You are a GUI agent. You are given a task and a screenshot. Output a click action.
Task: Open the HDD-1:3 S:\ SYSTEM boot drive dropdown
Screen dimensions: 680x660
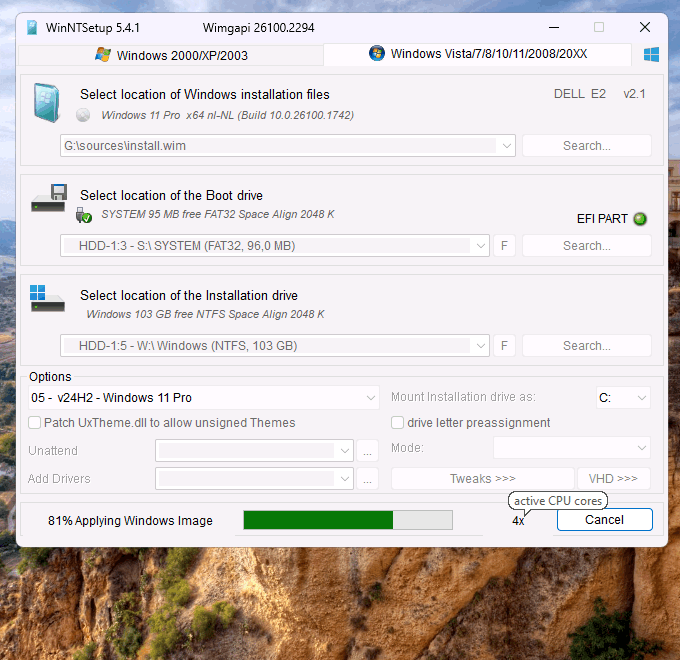pos(481,246)
